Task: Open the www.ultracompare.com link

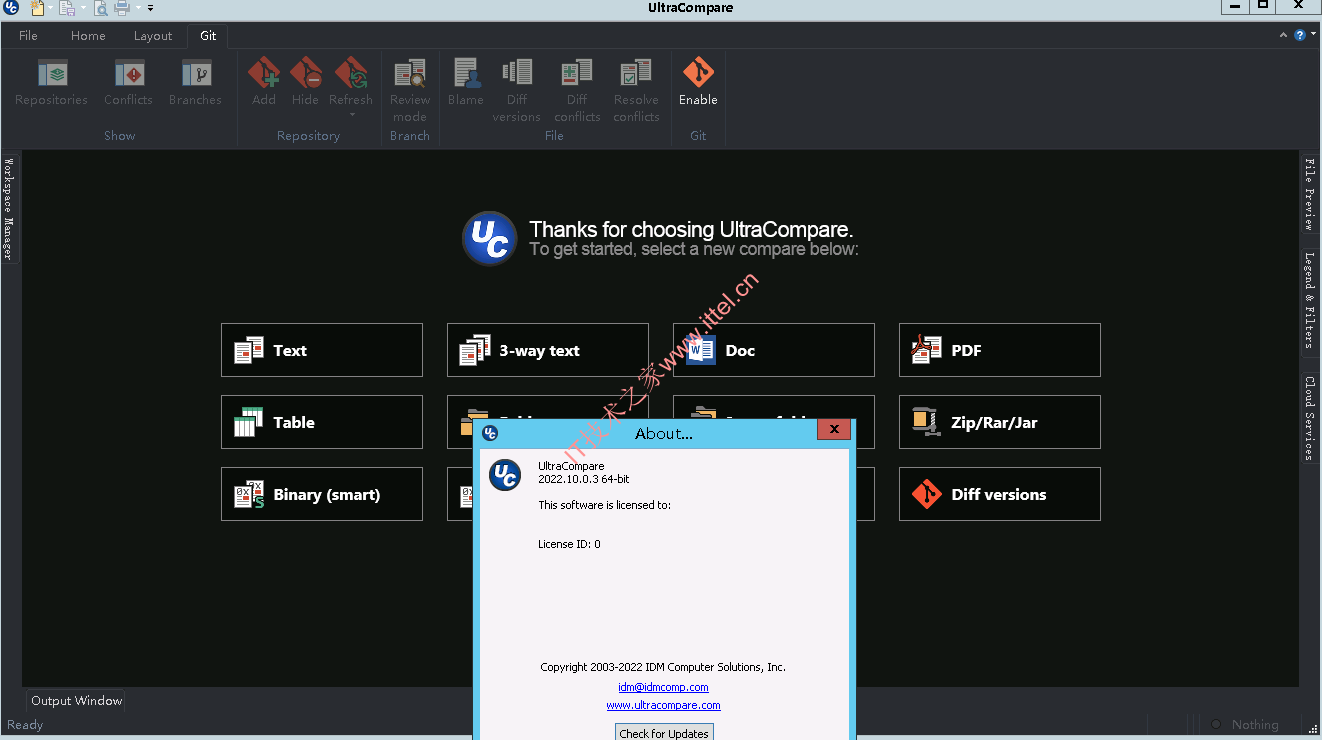Action: [663, 705]
